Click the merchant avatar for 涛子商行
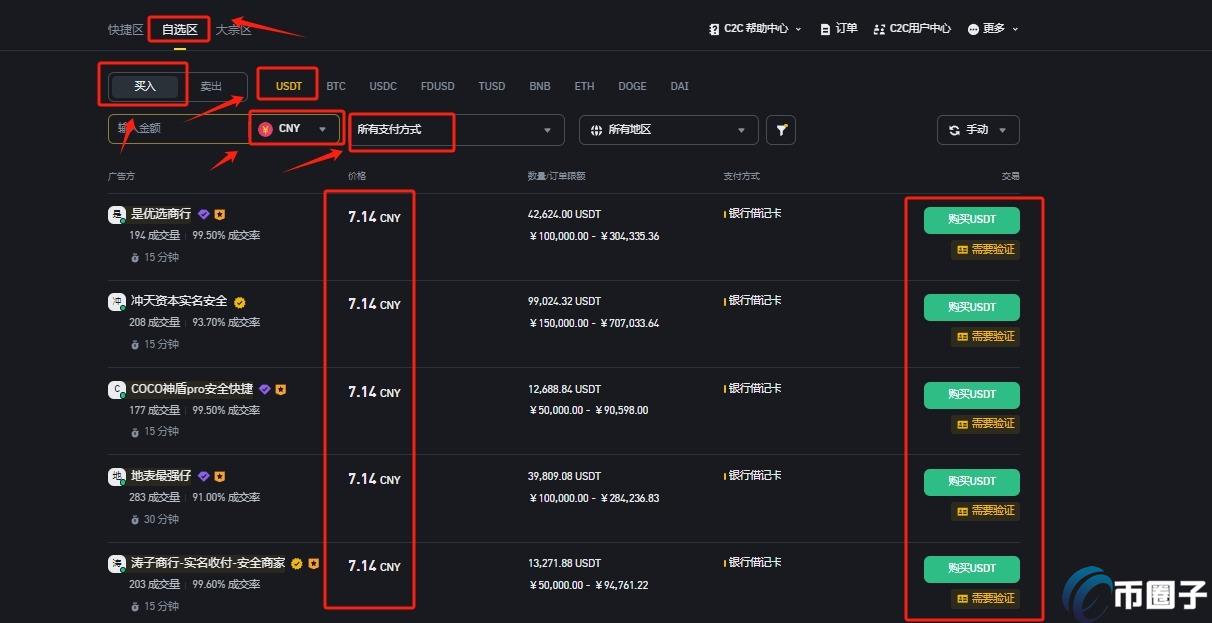The width and height of the screenshot is (1212, 623). 116,563
